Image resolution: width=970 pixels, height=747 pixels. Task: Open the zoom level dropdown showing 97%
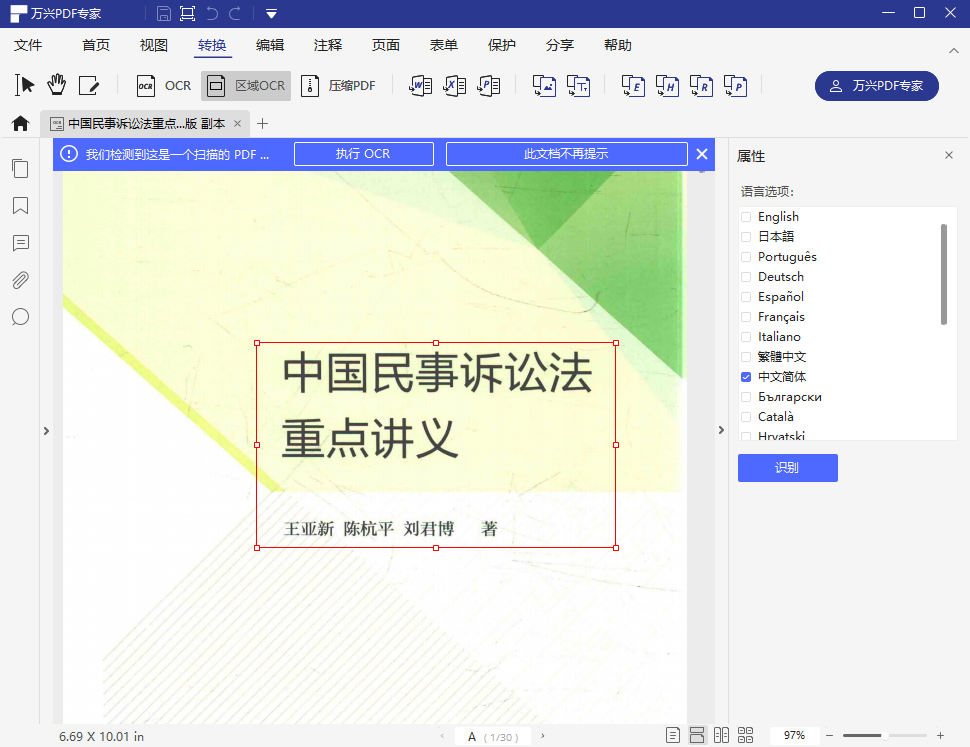coord(794,734)
